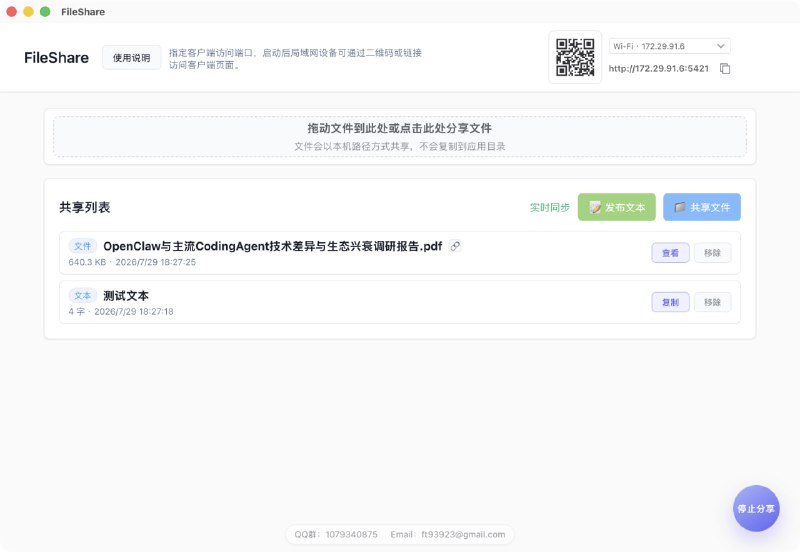Image resolution: width=800 pixels, height=552 pixels.
Task: Select the 测试文本 title
Action: pyautogui.click(x=126, y=296)
